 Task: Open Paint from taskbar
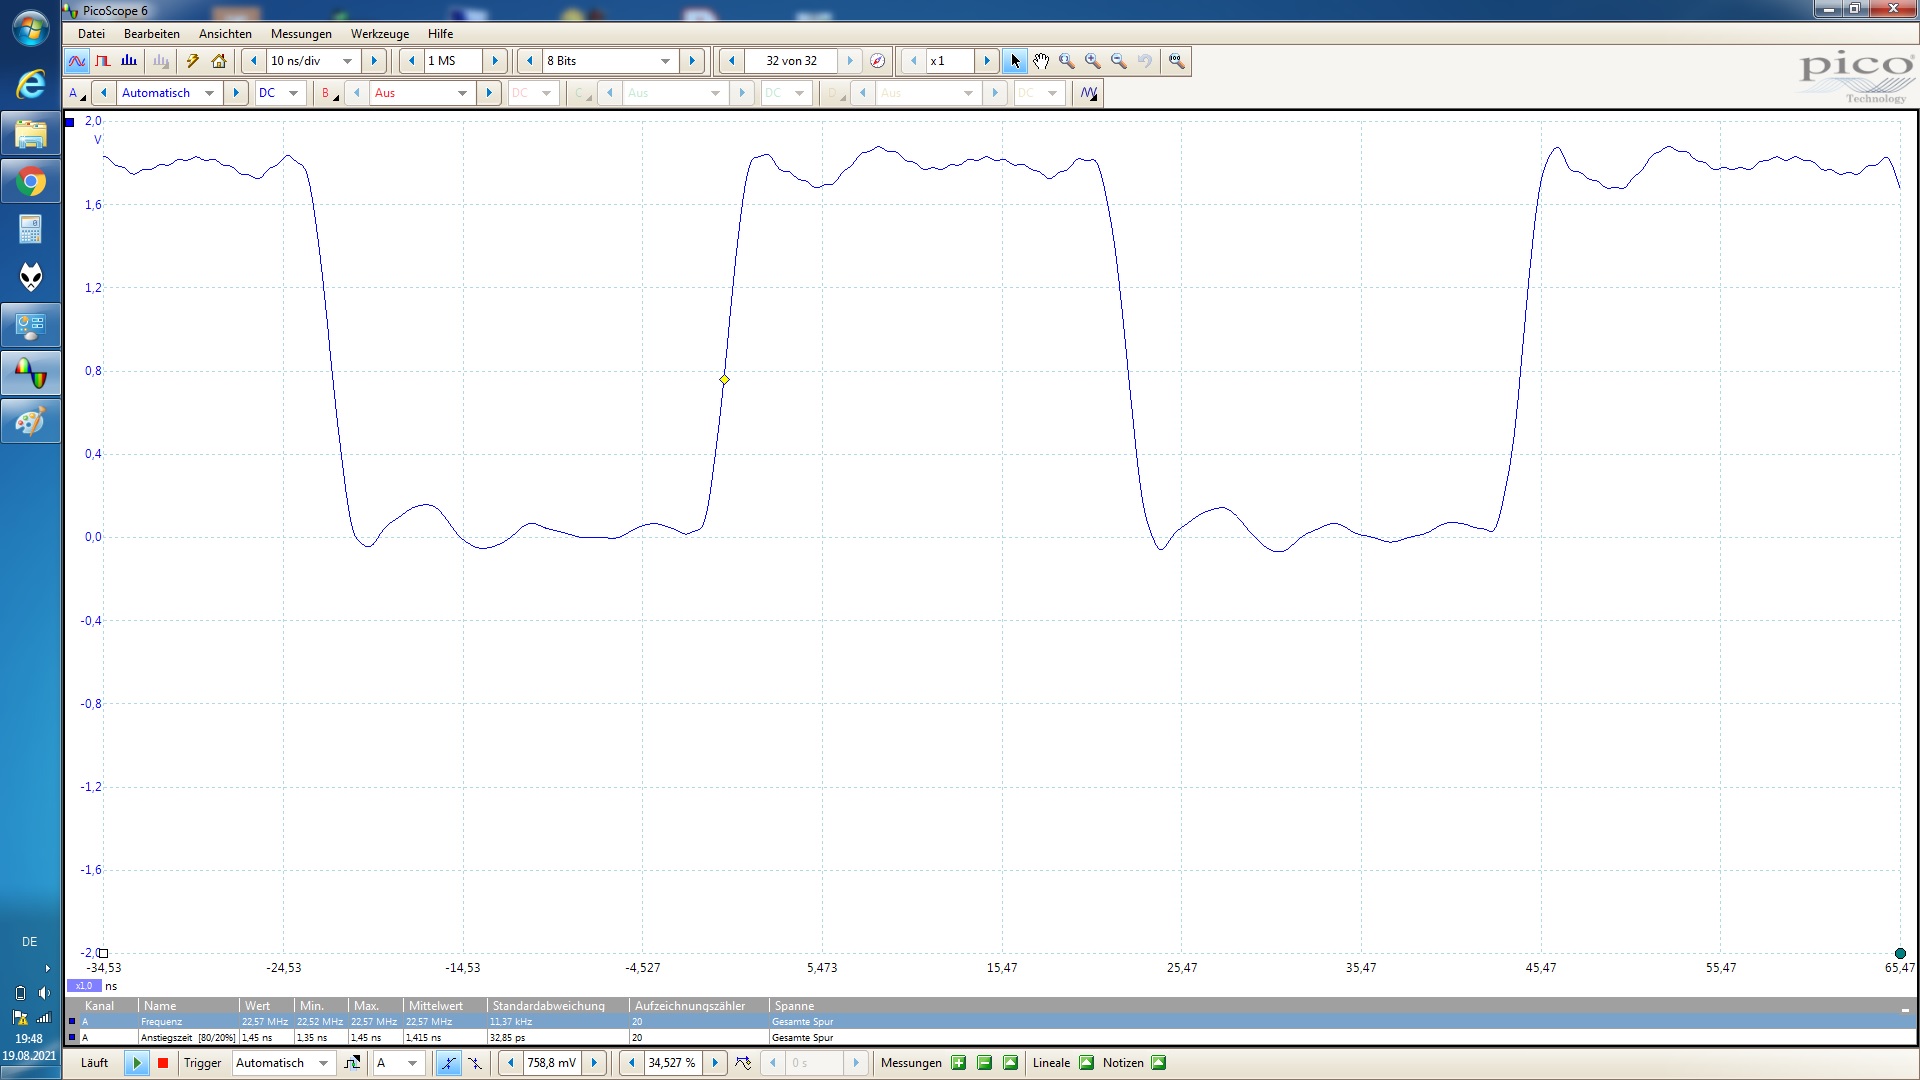click(x=31, y=422)
